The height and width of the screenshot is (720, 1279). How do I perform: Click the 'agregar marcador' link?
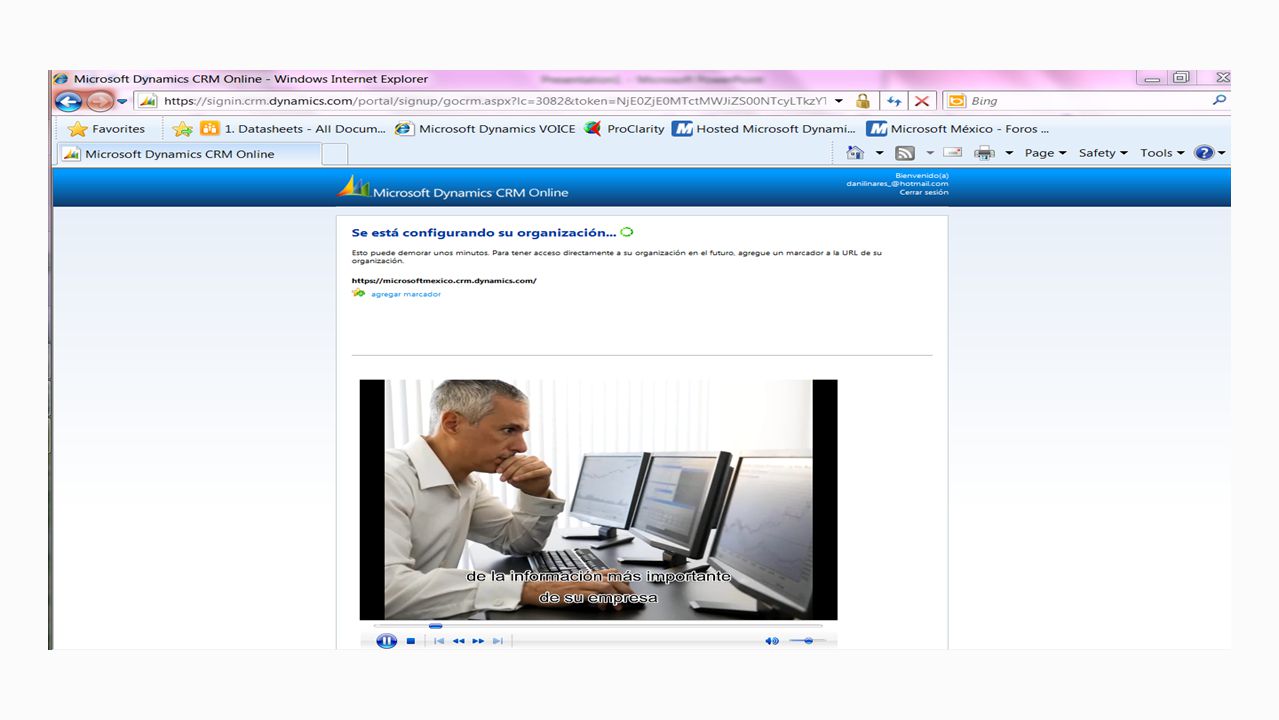click(x=406, y=294)
